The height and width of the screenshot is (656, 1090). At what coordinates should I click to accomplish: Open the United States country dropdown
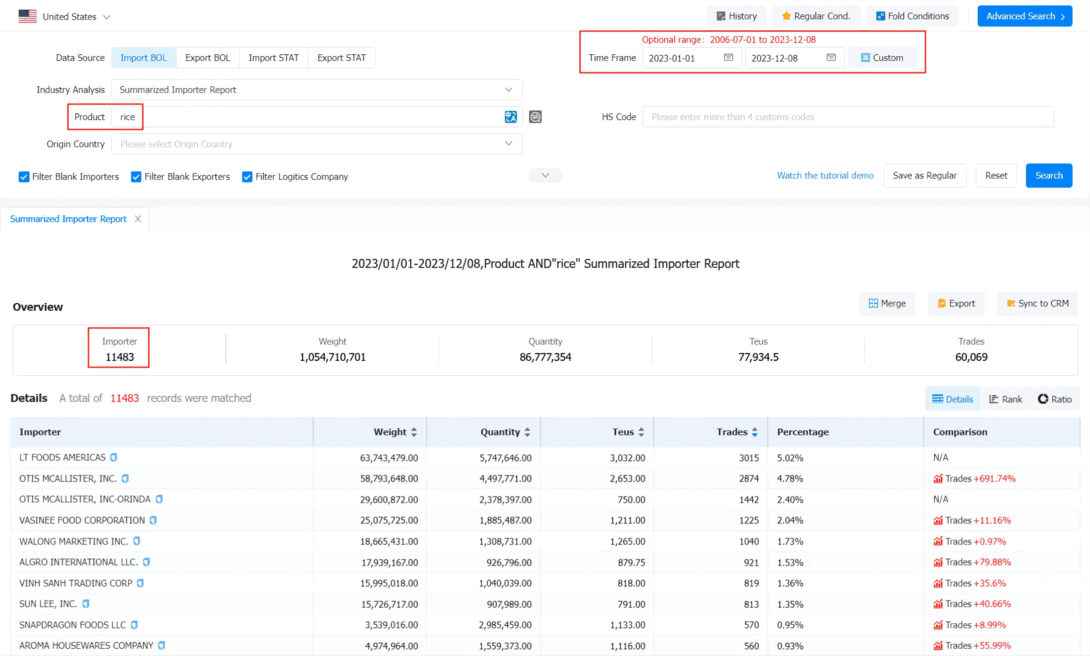coord(64,16)
